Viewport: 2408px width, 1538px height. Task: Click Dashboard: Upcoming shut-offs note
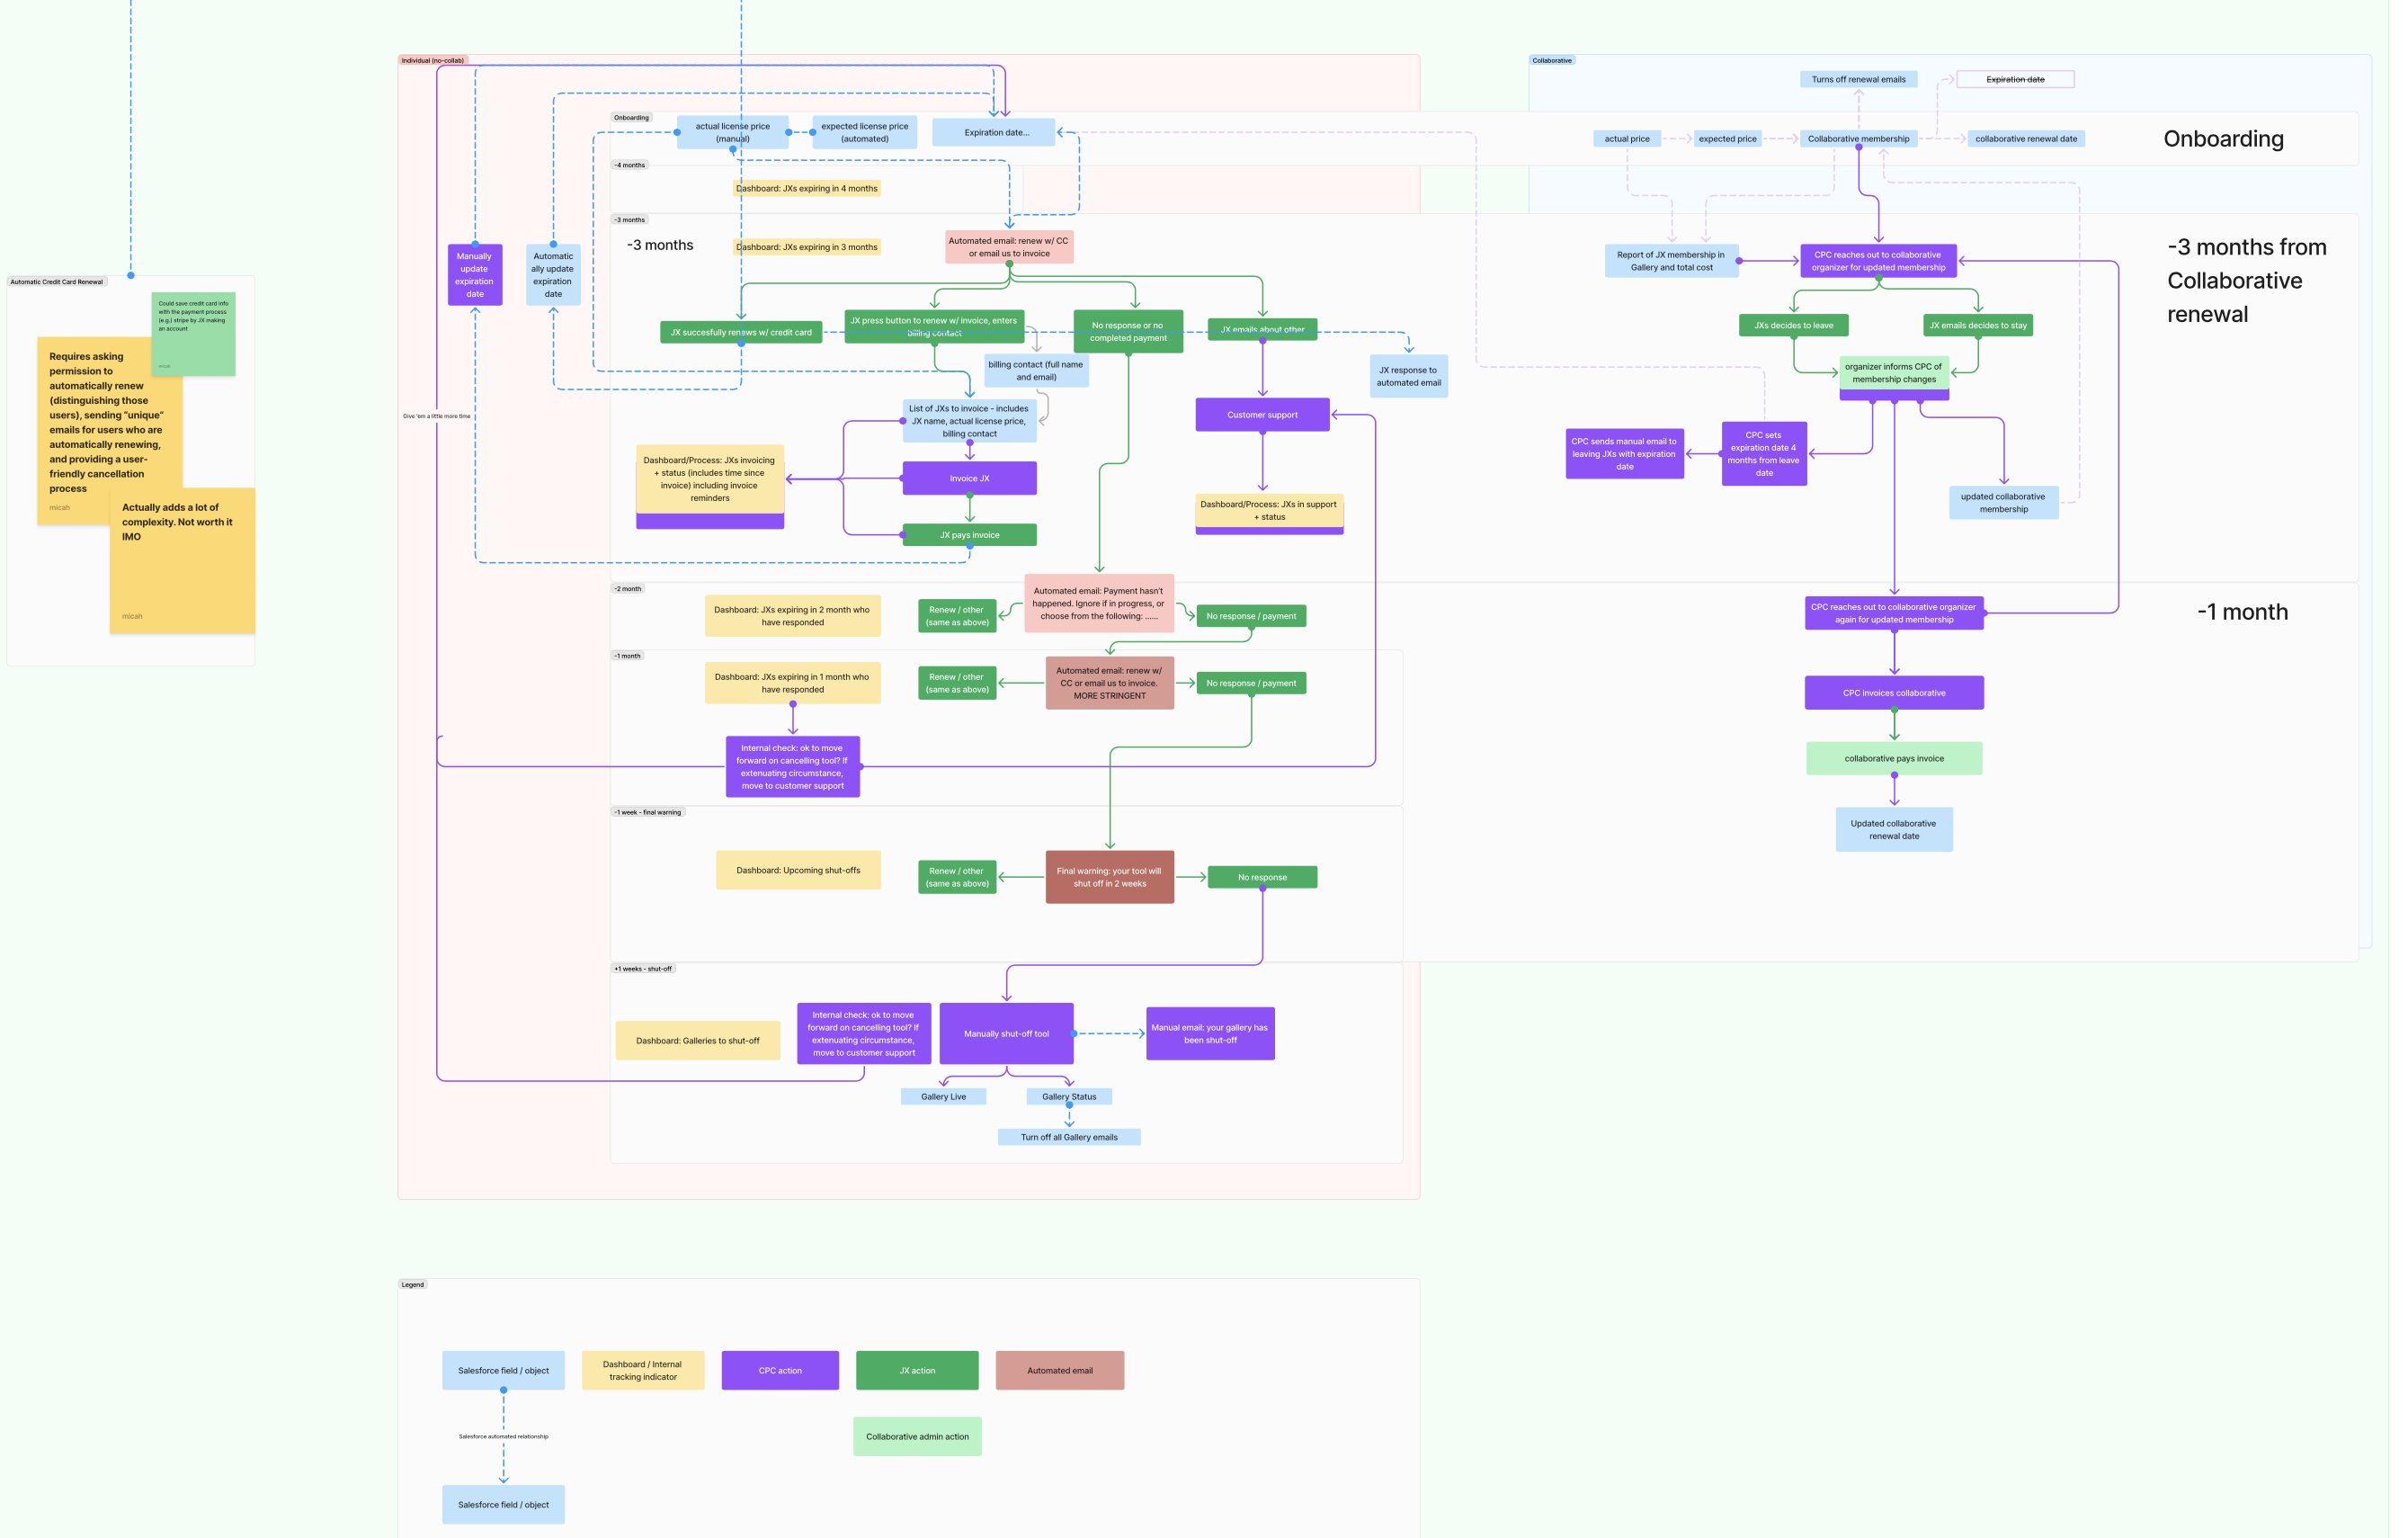[x=798, y=870]
